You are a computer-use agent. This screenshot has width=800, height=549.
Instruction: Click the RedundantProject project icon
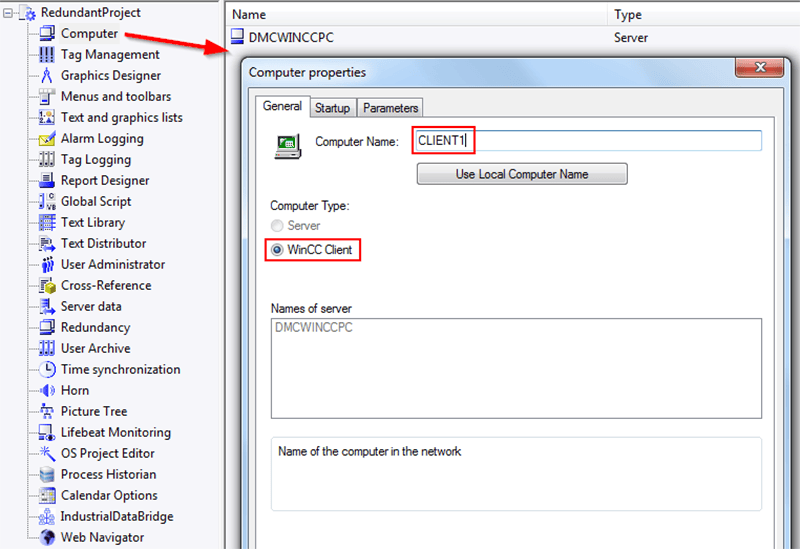pyautogui.click(x=29, y=13)
